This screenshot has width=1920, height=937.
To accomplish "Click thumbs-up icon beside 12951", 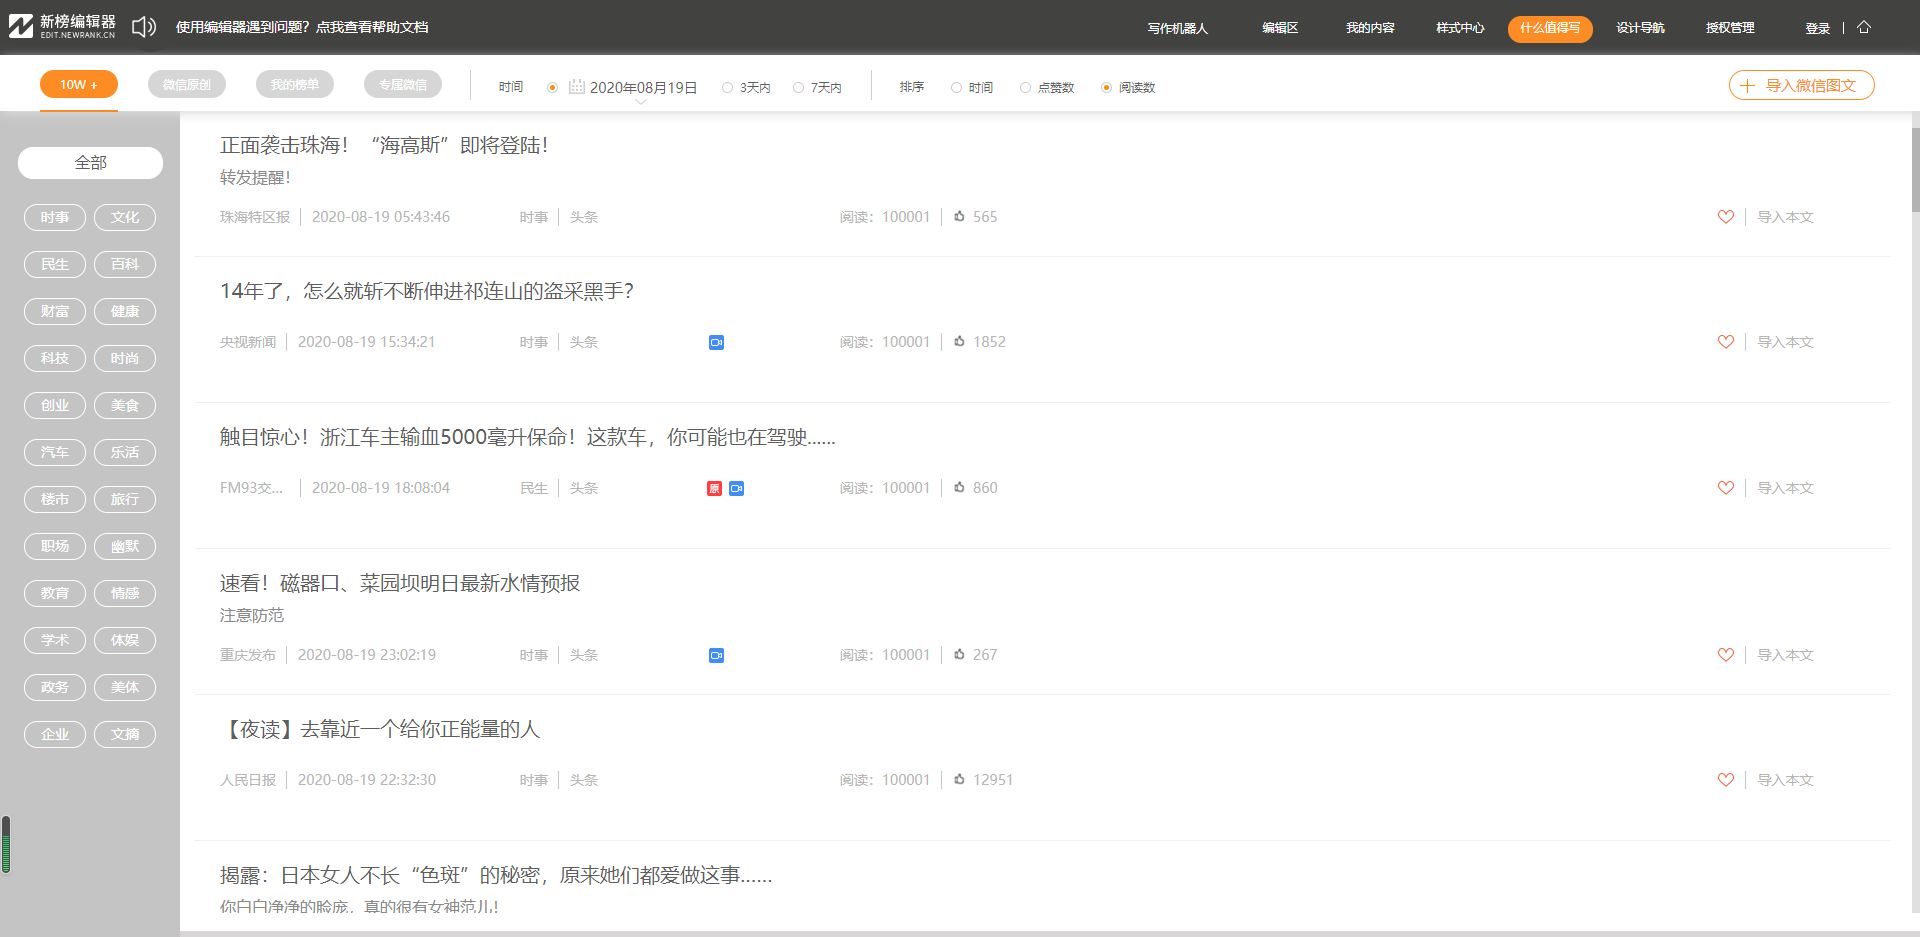I will pyautogui.click(x=959, y=779).
